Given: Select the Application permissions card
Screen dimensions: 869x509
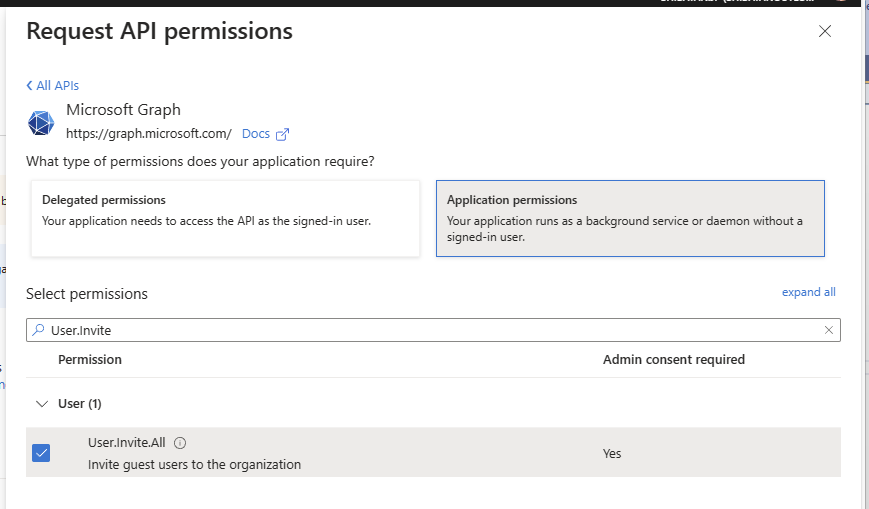Looking at the screenshot, I should [x=630, y=218].
